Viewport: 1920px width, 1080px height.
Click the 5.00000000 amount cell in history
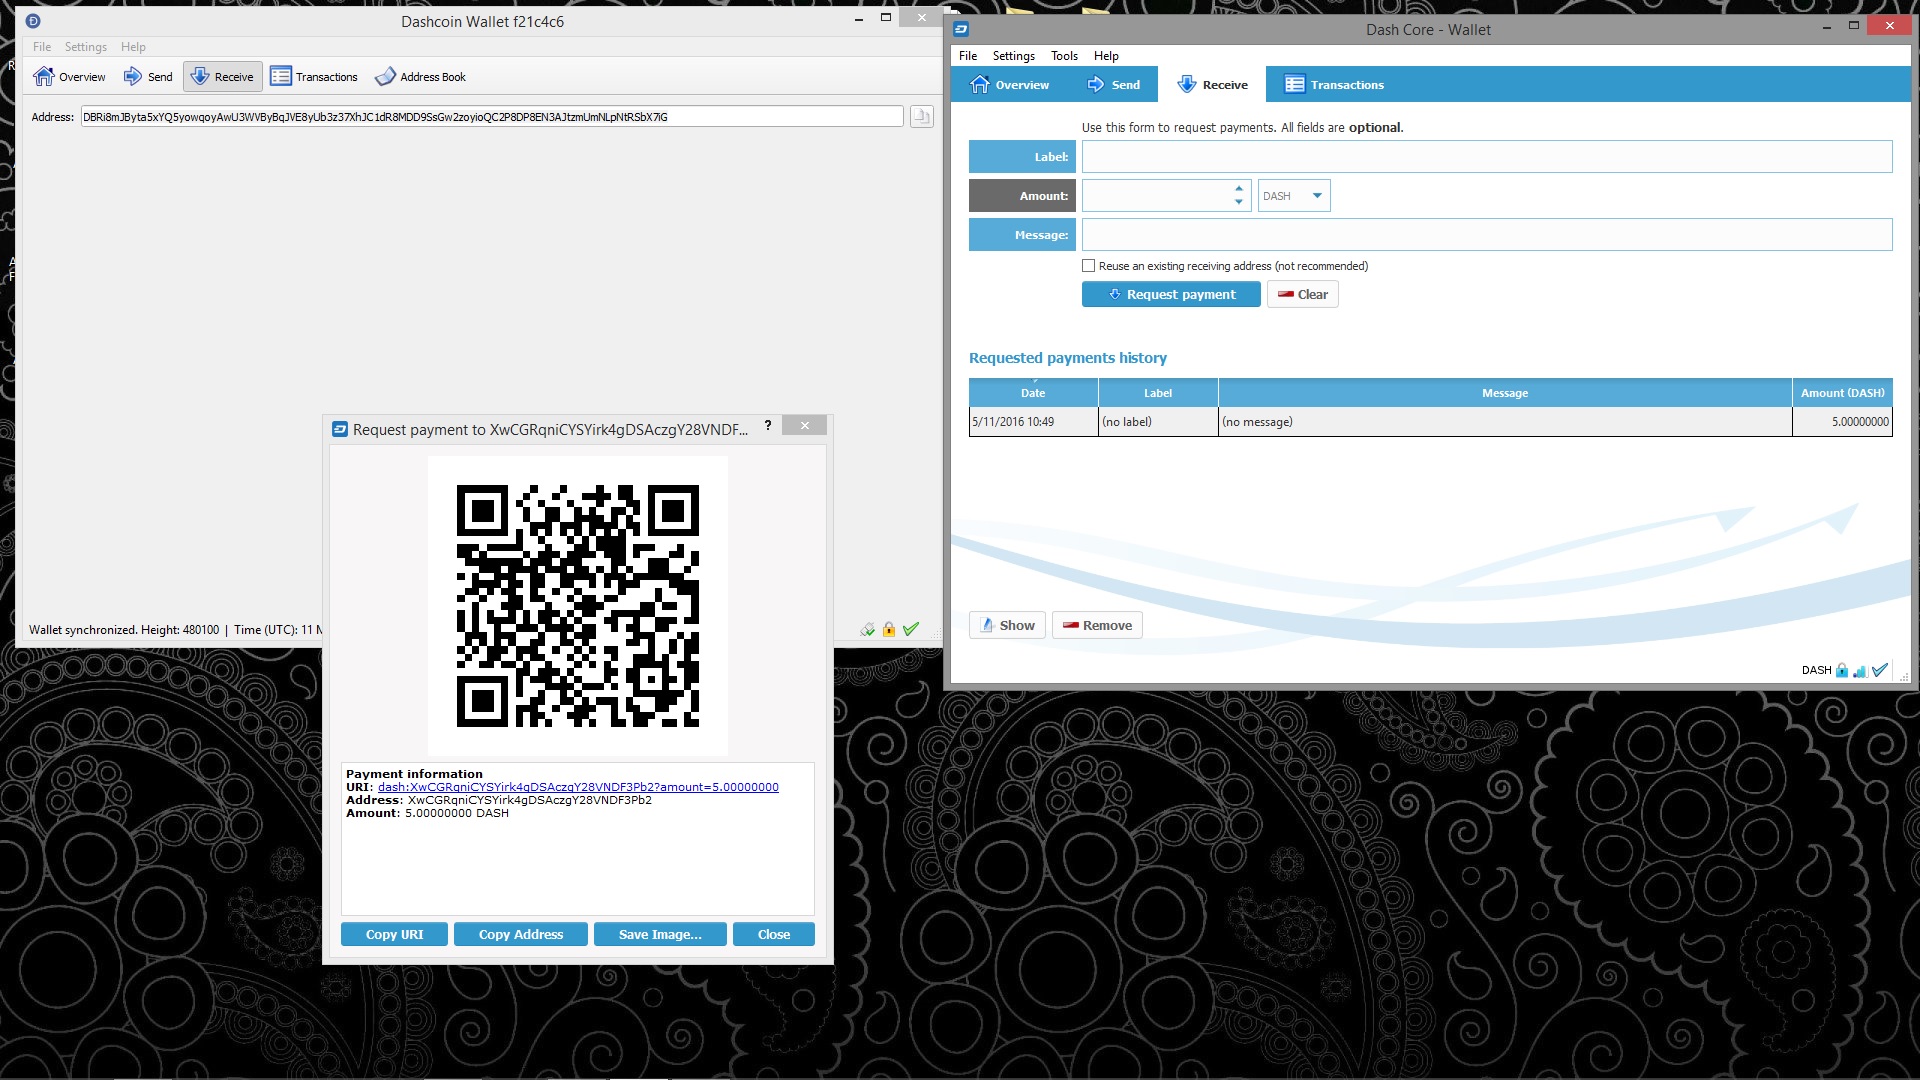(x=1842, y=422)
